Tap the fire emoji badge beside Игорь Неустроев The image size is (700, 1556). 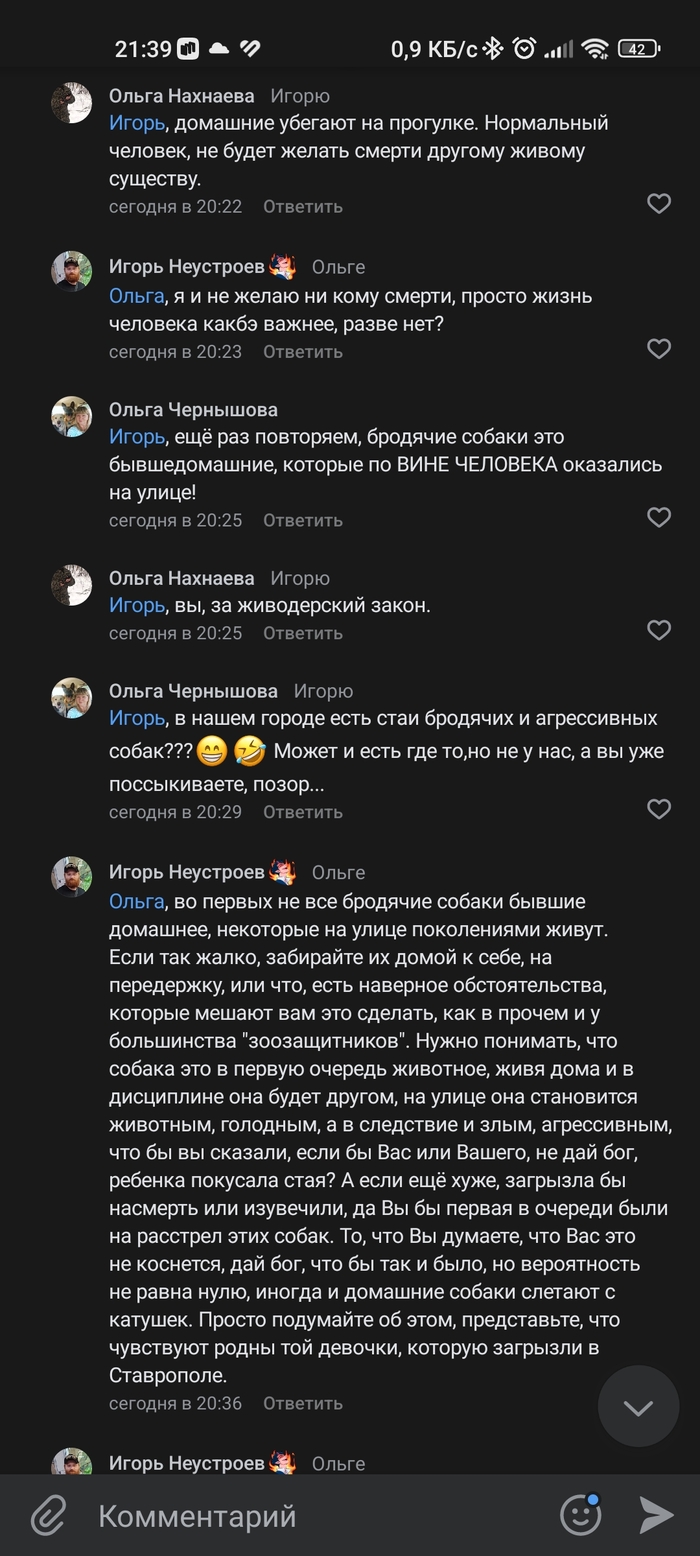283,266
